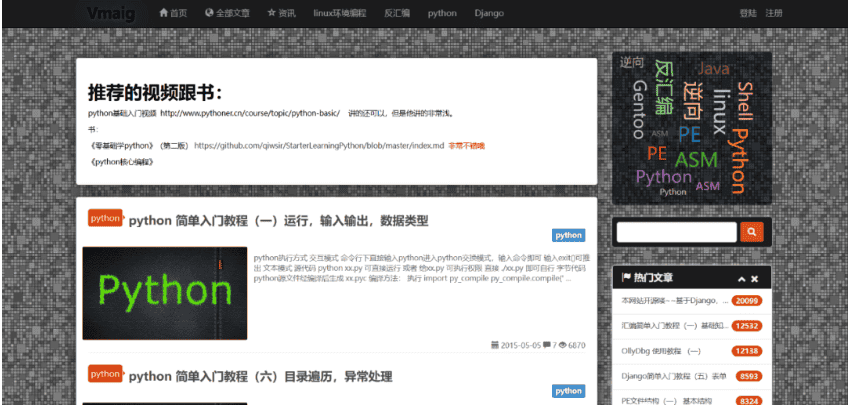Go to the 资讯 news section

pos(281,13)
